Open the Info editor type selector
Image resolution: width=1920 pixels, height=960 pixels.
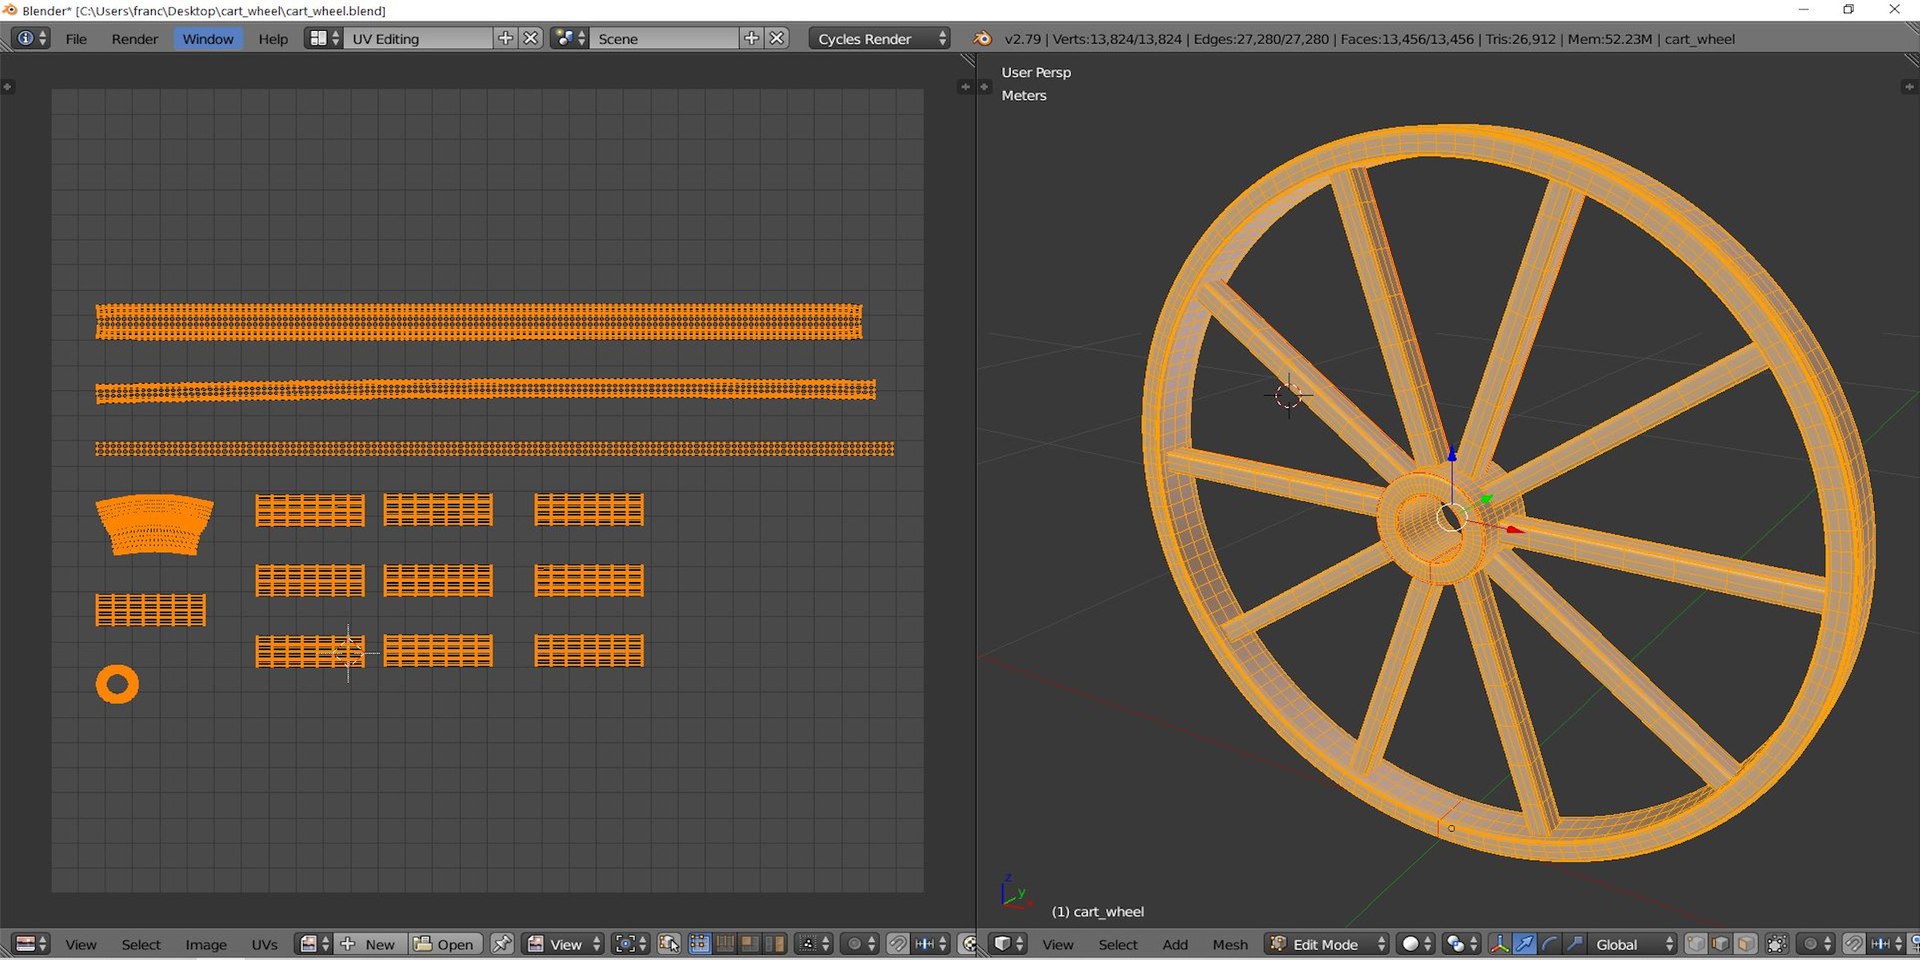pyautogui.click(x=30, y=38)
